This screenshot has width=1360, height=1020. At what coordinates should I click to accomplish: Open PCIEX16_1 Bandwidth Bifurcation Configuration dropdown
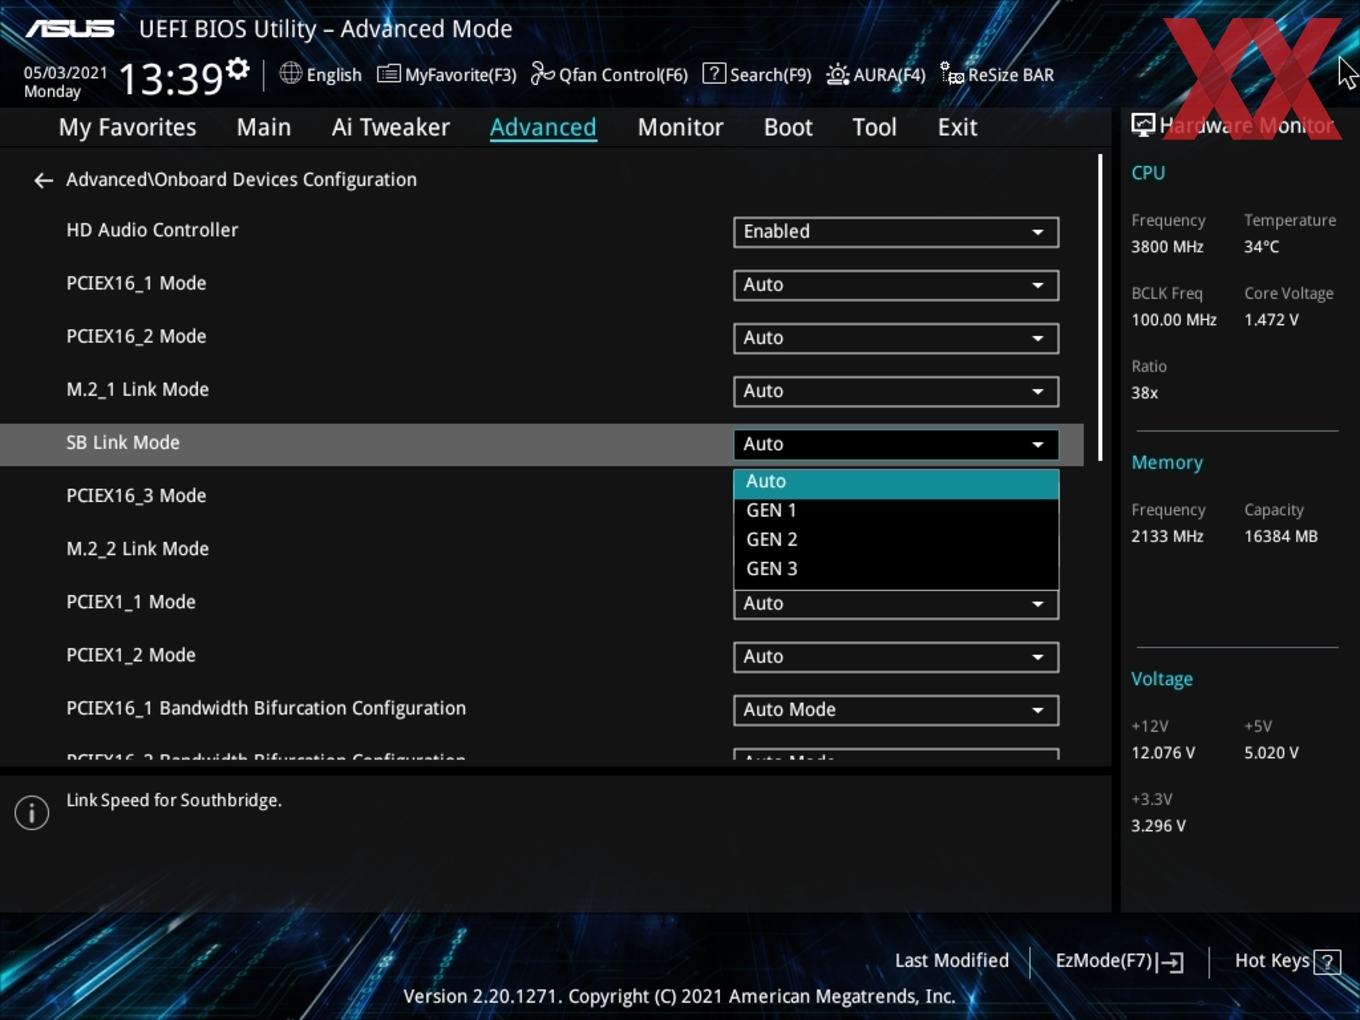point(896,710)
